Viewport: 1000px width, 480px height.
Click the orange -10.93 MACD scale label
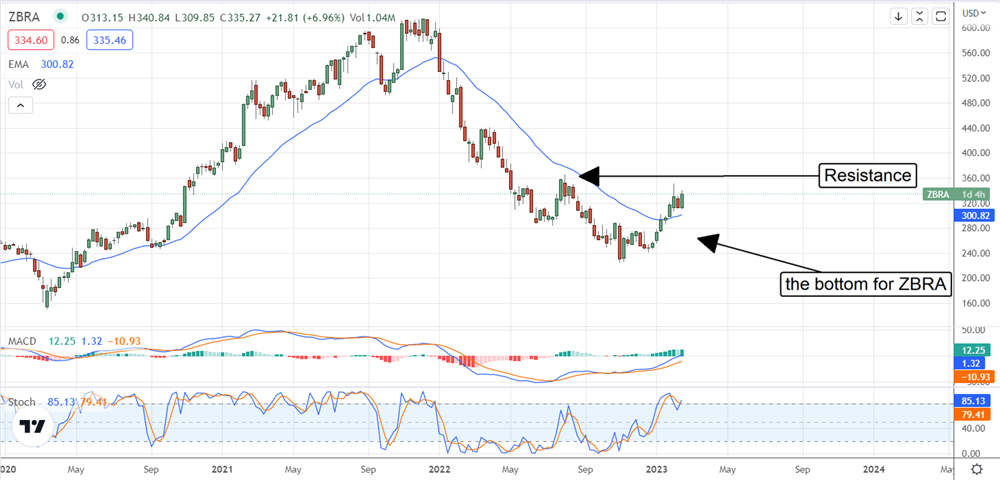[973, 377]
